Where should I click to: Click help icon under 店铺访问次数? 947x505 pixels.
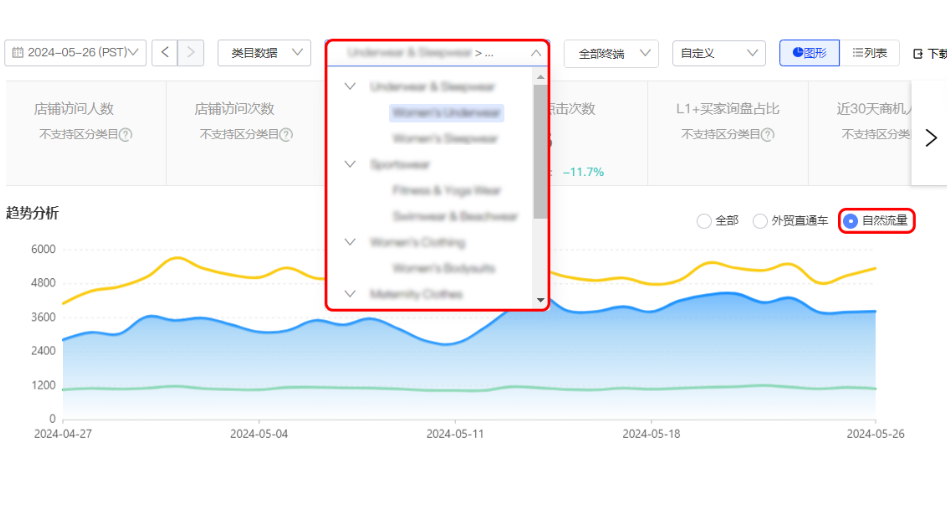[286, 134]
